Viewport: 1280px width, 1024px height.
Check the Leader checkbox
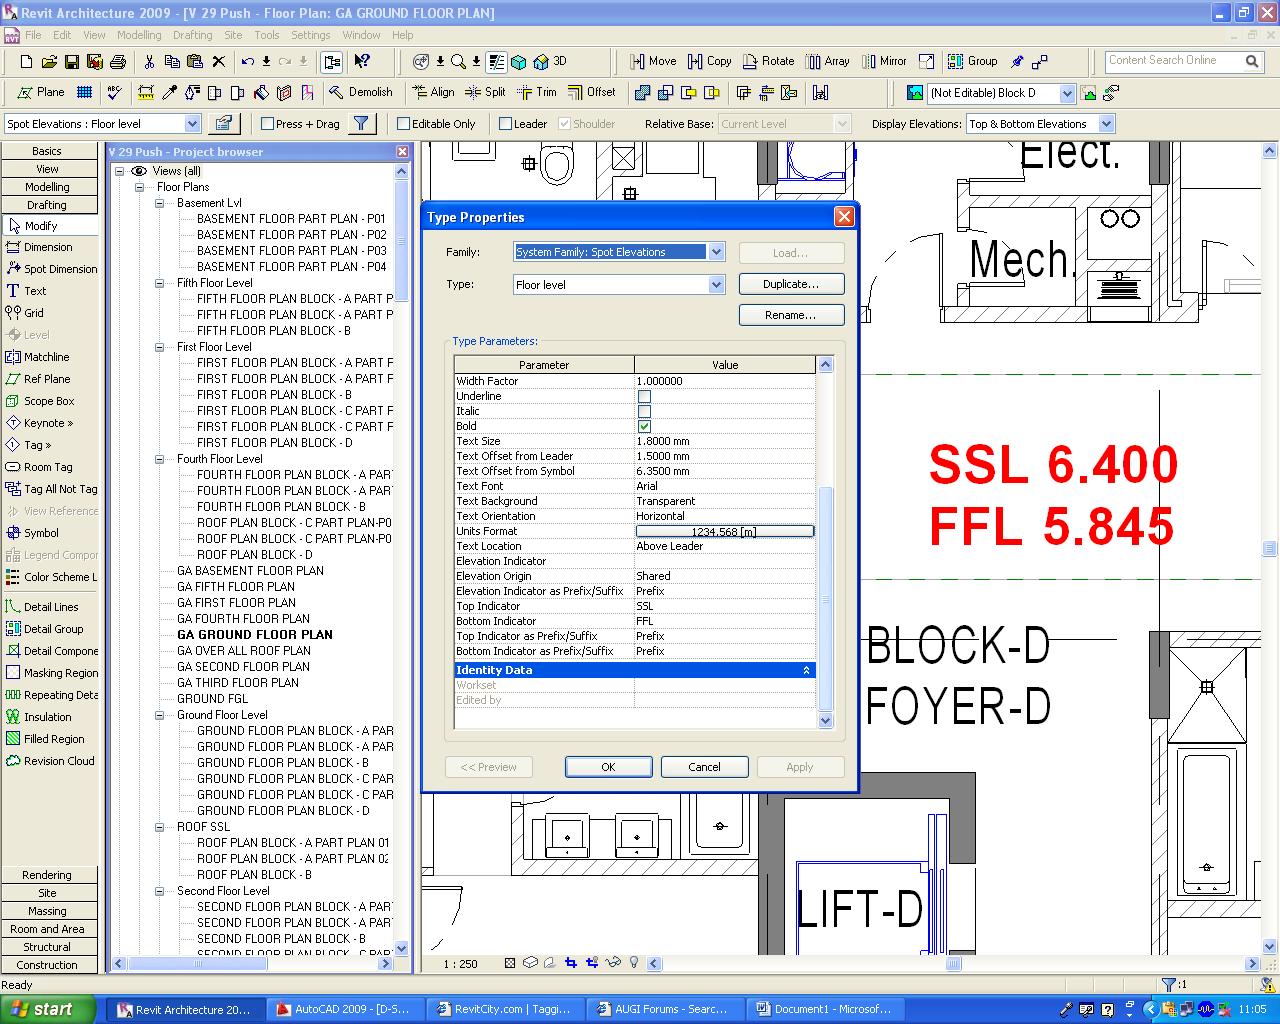(x=506, y=124)
